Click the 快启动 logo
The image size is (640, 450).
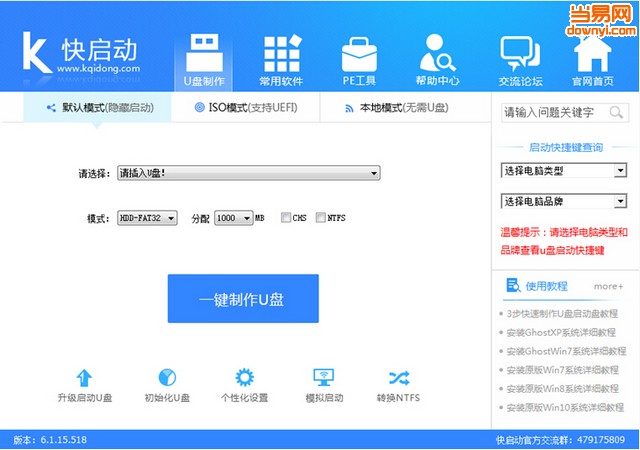tap(81, 53)
